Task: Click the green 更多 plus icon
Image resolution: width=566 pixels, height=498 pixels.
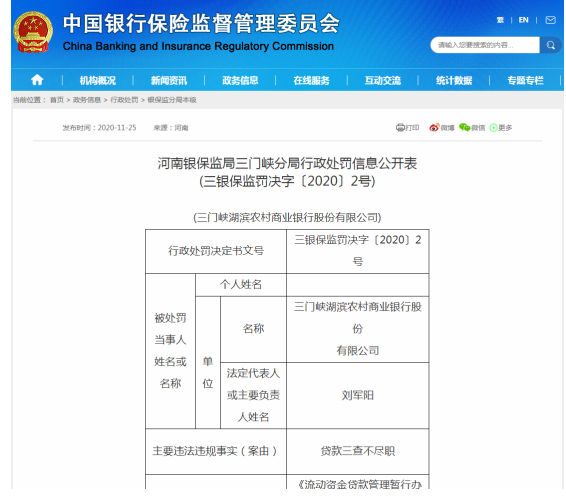Action: 493,128
